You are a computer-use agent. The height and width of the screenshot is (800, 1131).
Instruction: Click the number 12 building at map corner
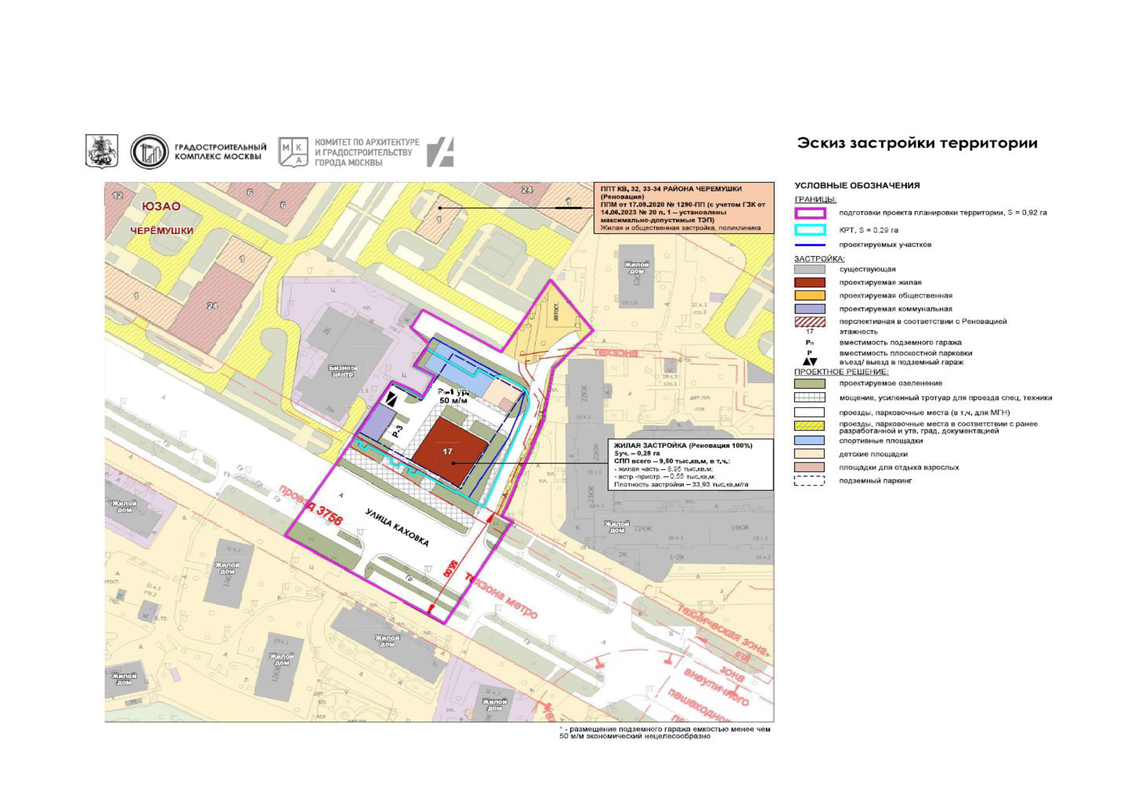(118, 195)
